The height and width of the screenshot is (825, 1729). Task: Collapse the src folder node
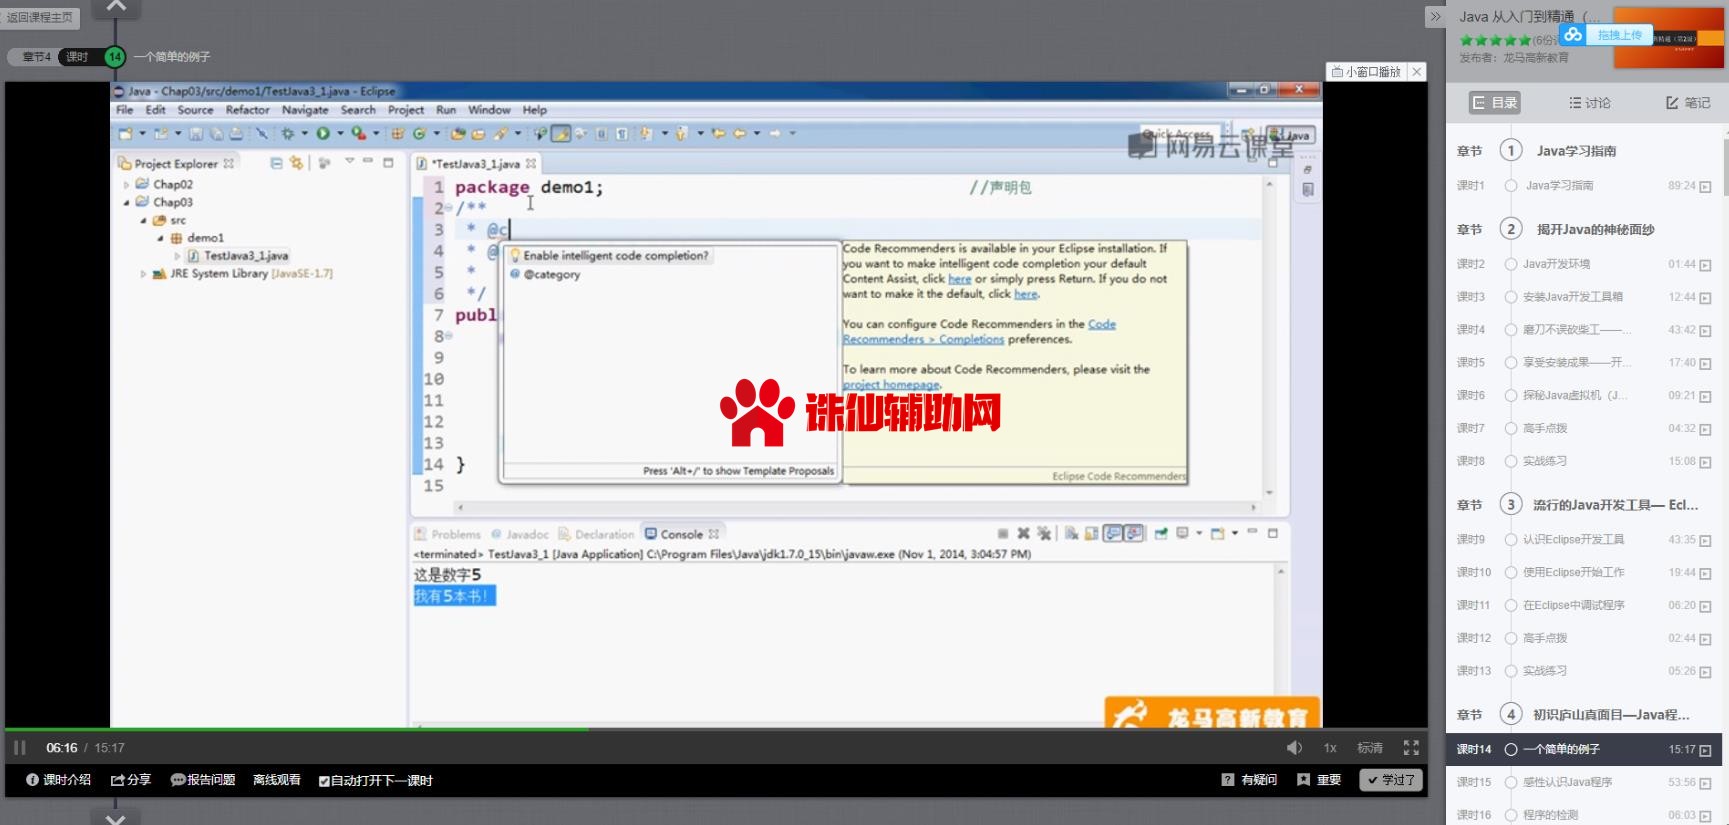(x=144, y=220)
